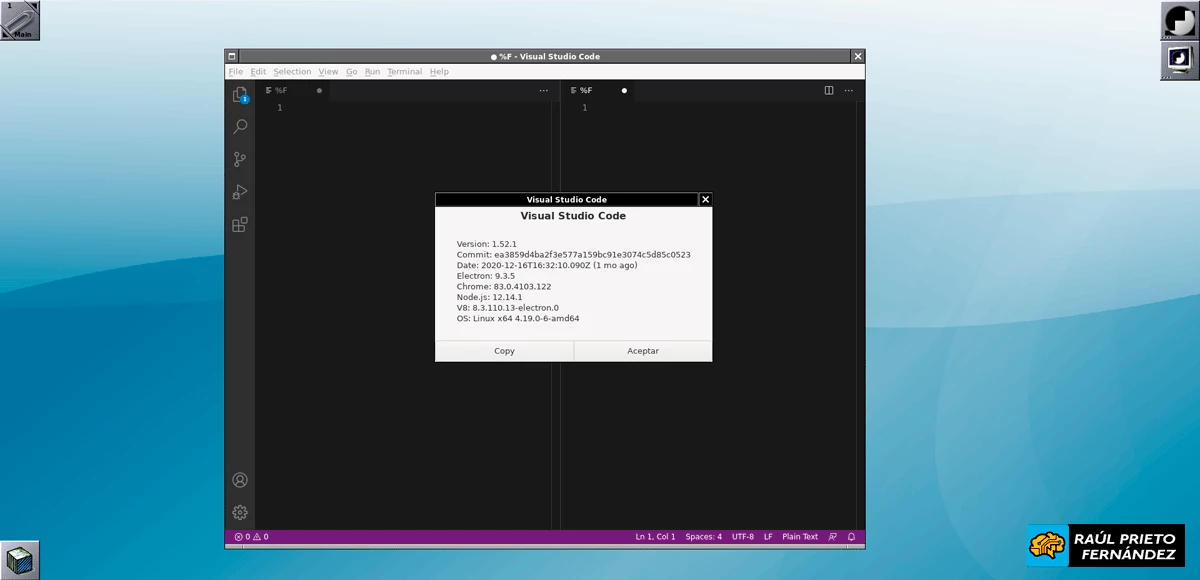Select the Run and Debug icon
This screenshot has height=580, width=1200.
click(239, 192)
